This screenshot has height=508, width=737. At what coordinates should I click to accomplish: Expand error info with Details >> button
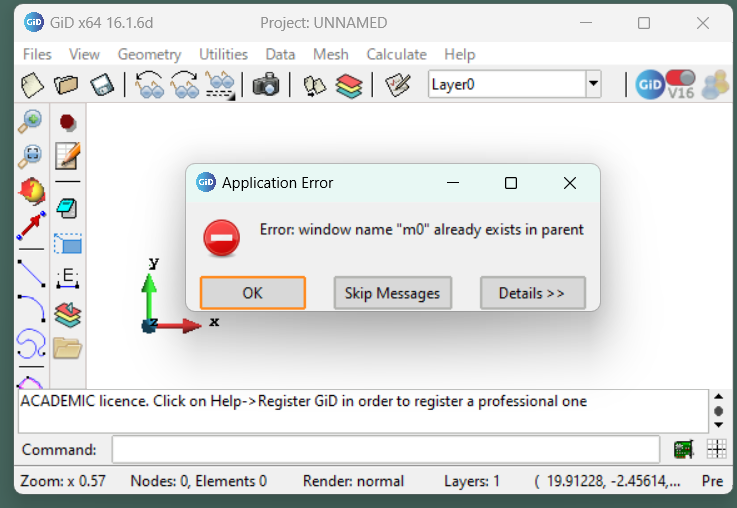tap(532, 293)
